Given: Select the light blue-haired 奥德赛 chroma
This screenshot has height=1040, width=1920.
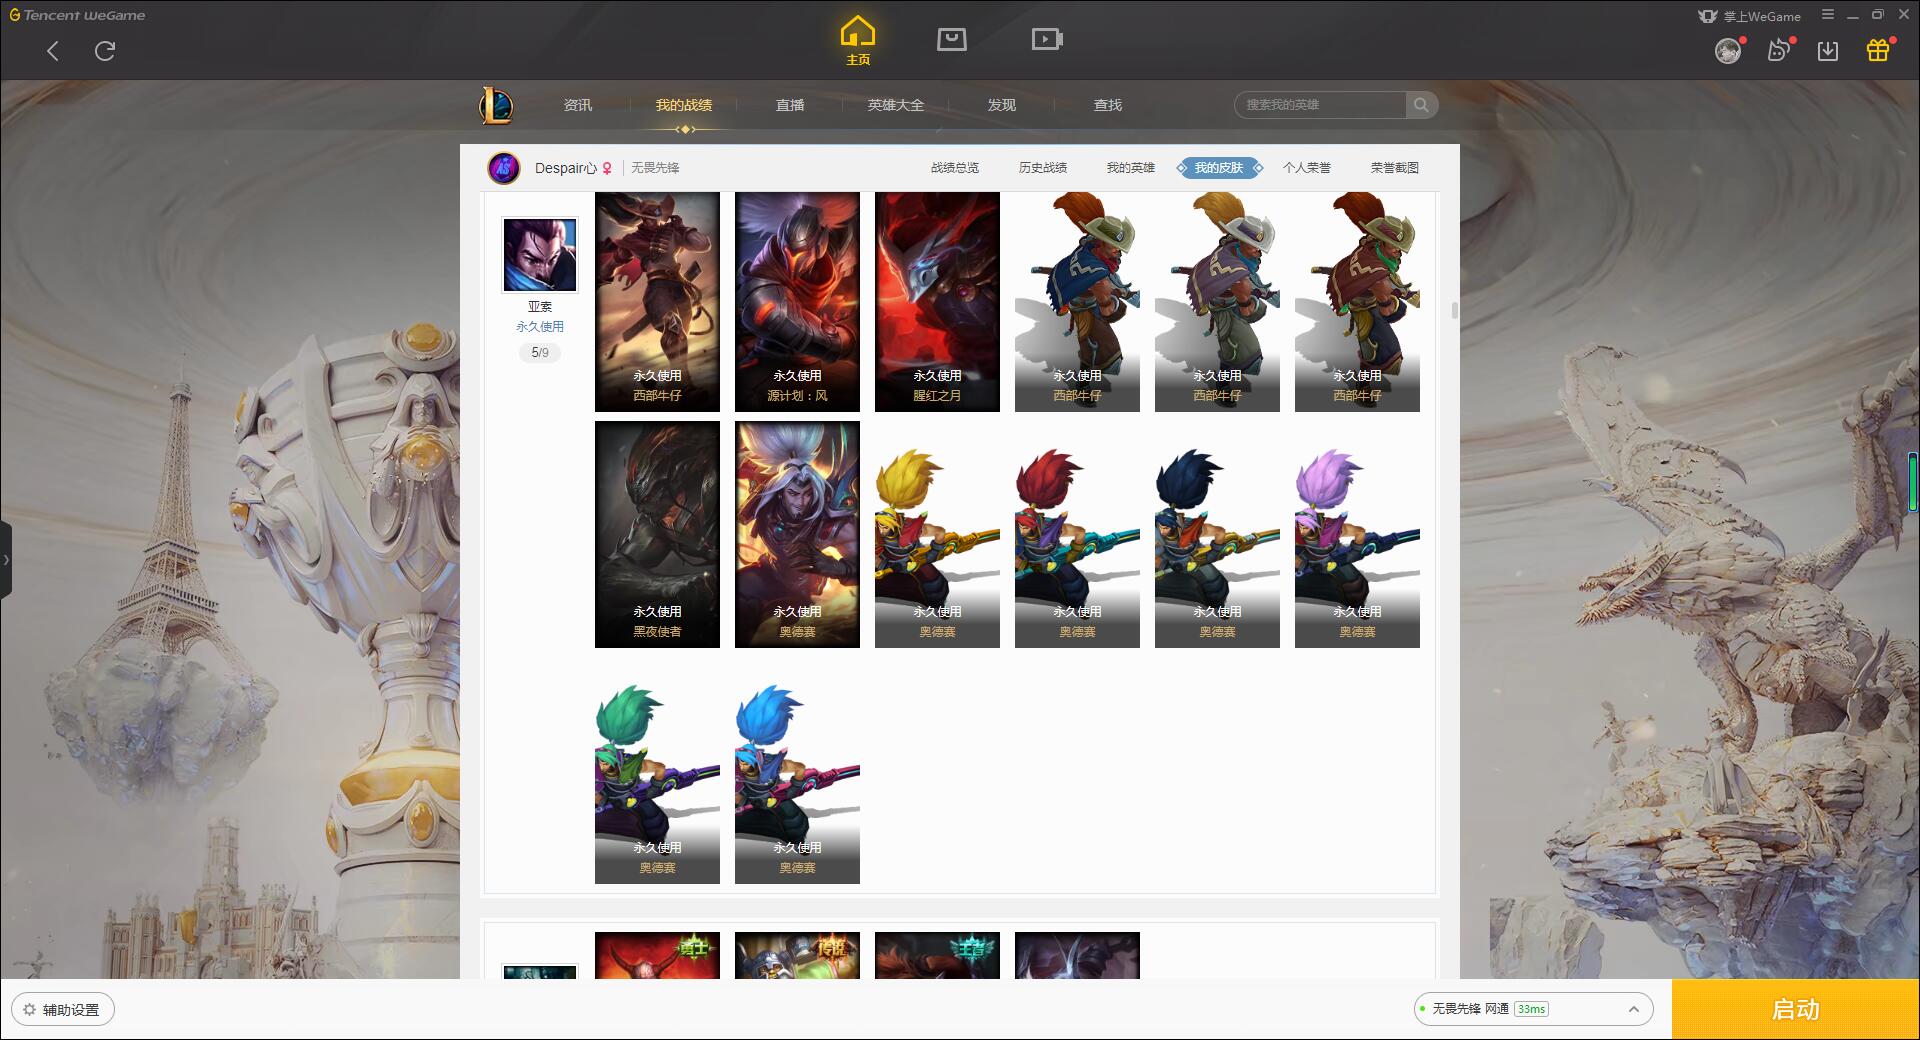Looking at the screenshot, I should (x=797, y=782).
